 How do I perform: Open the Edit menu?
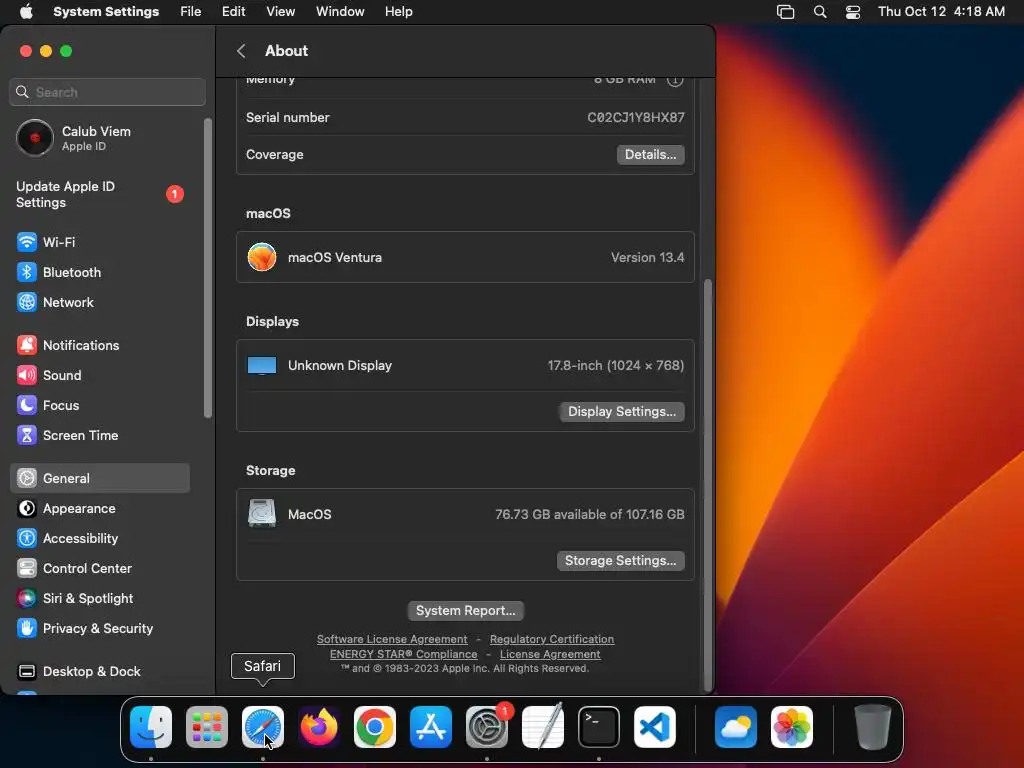tap(233, 12)
